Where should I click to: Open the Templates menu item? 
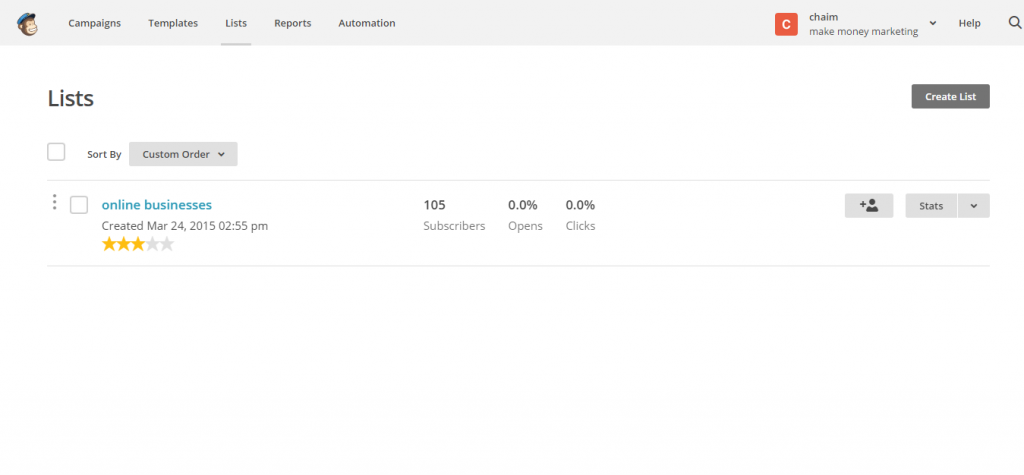click(173, 23)
